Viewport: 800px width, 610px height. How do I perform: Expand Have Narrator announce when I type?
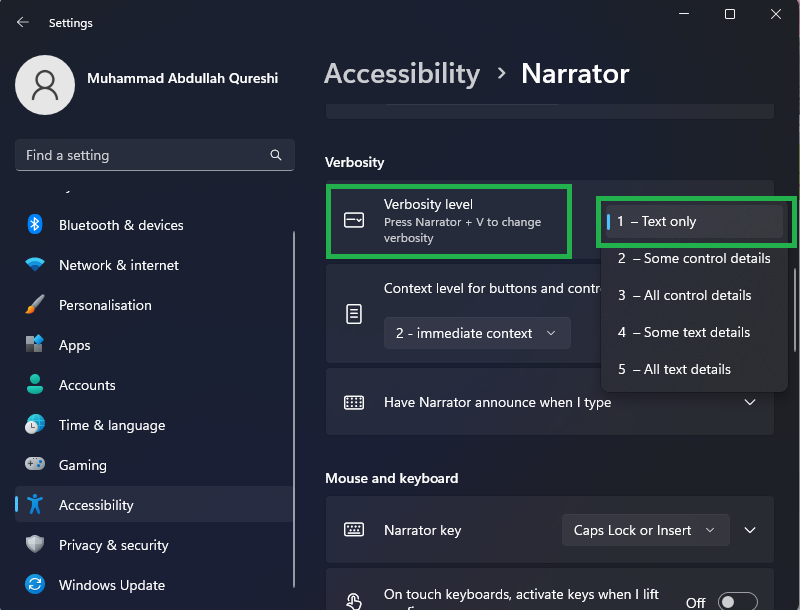(750, 402)
